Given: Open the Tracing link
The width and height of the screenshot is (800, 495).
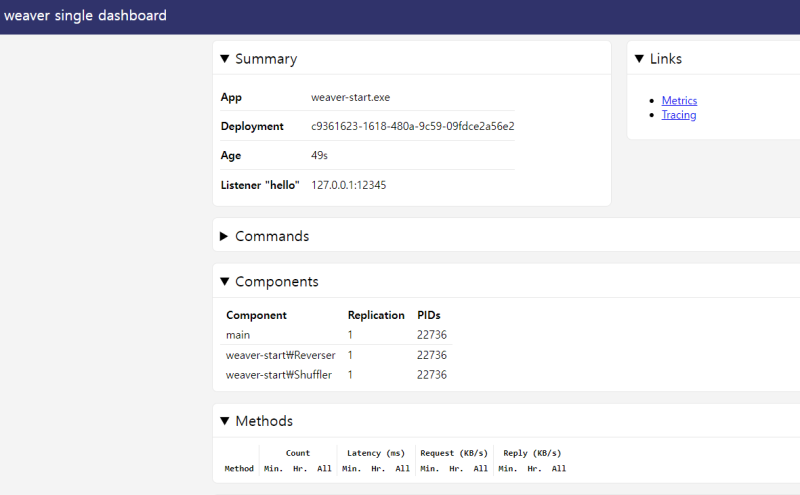Looking at the screenshot, I should pyautogui.click(x=679, y=115).
